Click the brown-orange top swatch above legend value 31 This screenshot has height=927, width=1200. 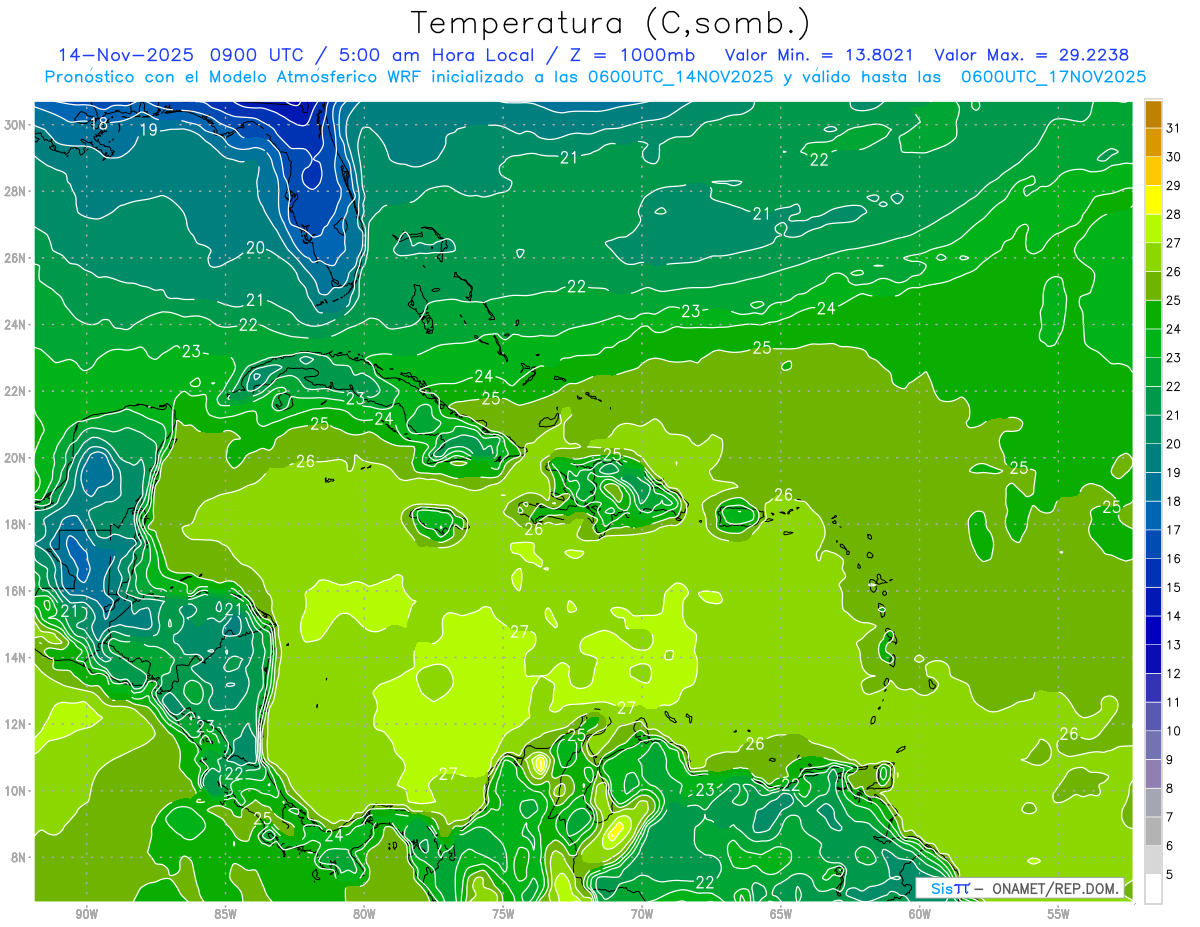(x=1153, y=114)
